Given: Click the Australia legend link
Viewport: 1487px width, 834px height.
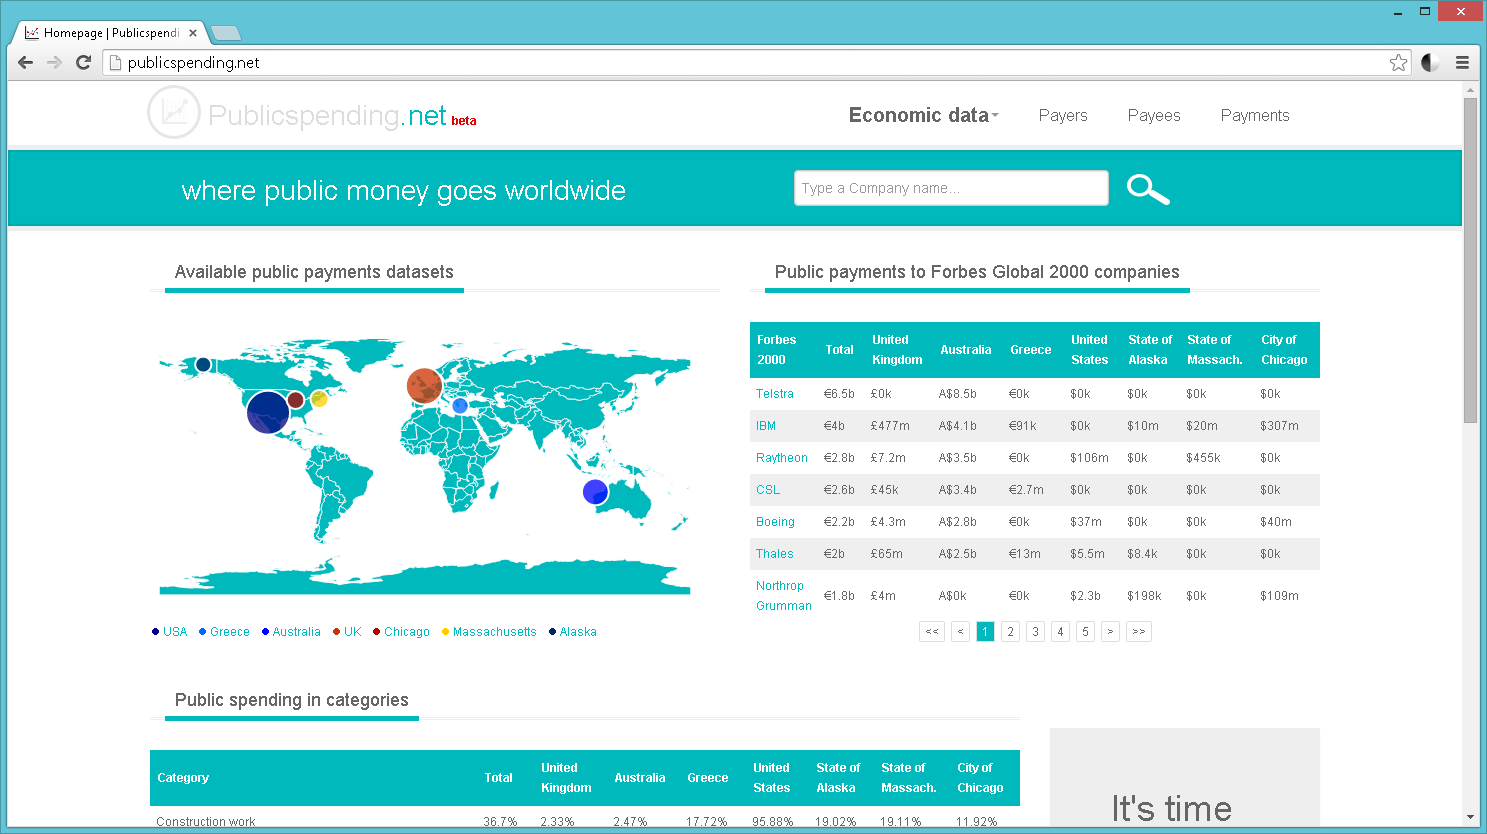Looking at the screenshot, I should point(297,632).
